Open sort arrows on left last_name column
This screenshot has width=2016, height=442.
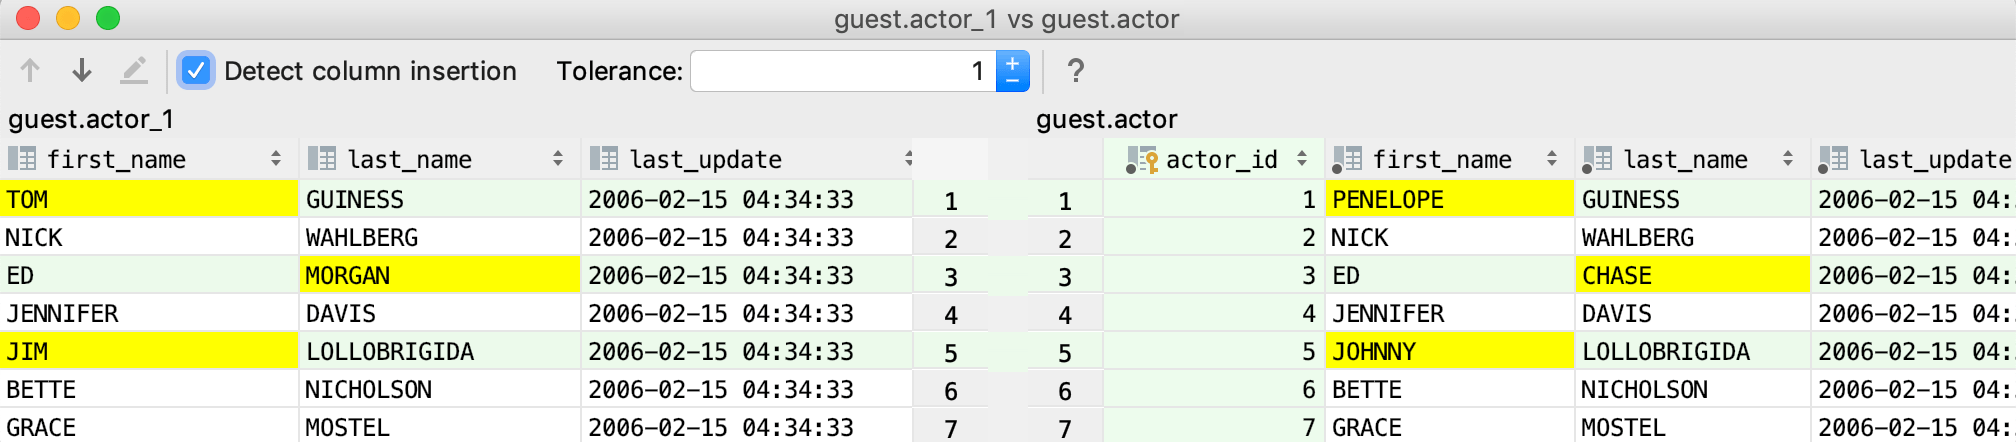(558, 159)
